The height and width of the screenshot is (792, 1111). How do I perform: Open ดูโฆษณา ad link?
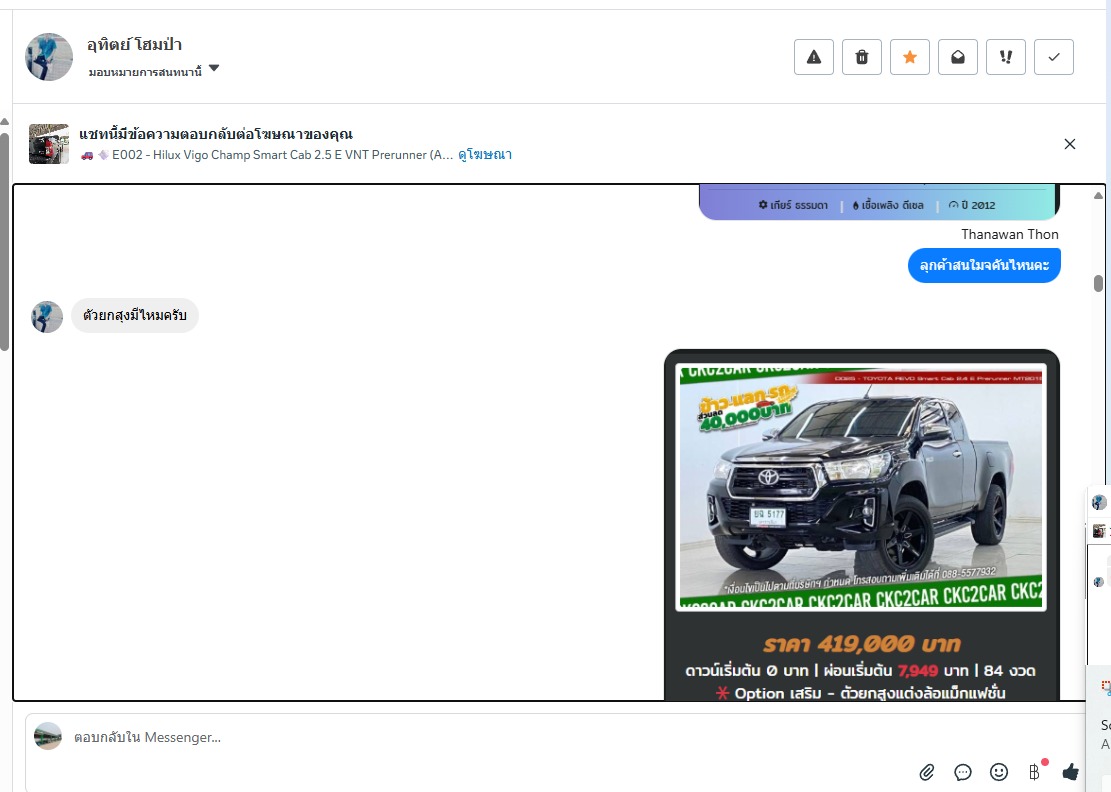pos(485,154)
